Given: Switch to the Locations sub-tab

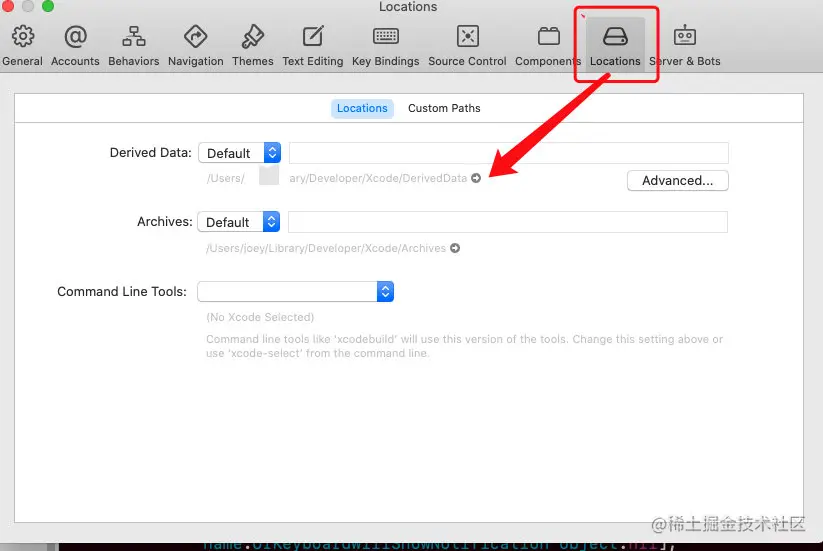Looking at the screenshot, I should pyautogui.click(x=362, y=108).
